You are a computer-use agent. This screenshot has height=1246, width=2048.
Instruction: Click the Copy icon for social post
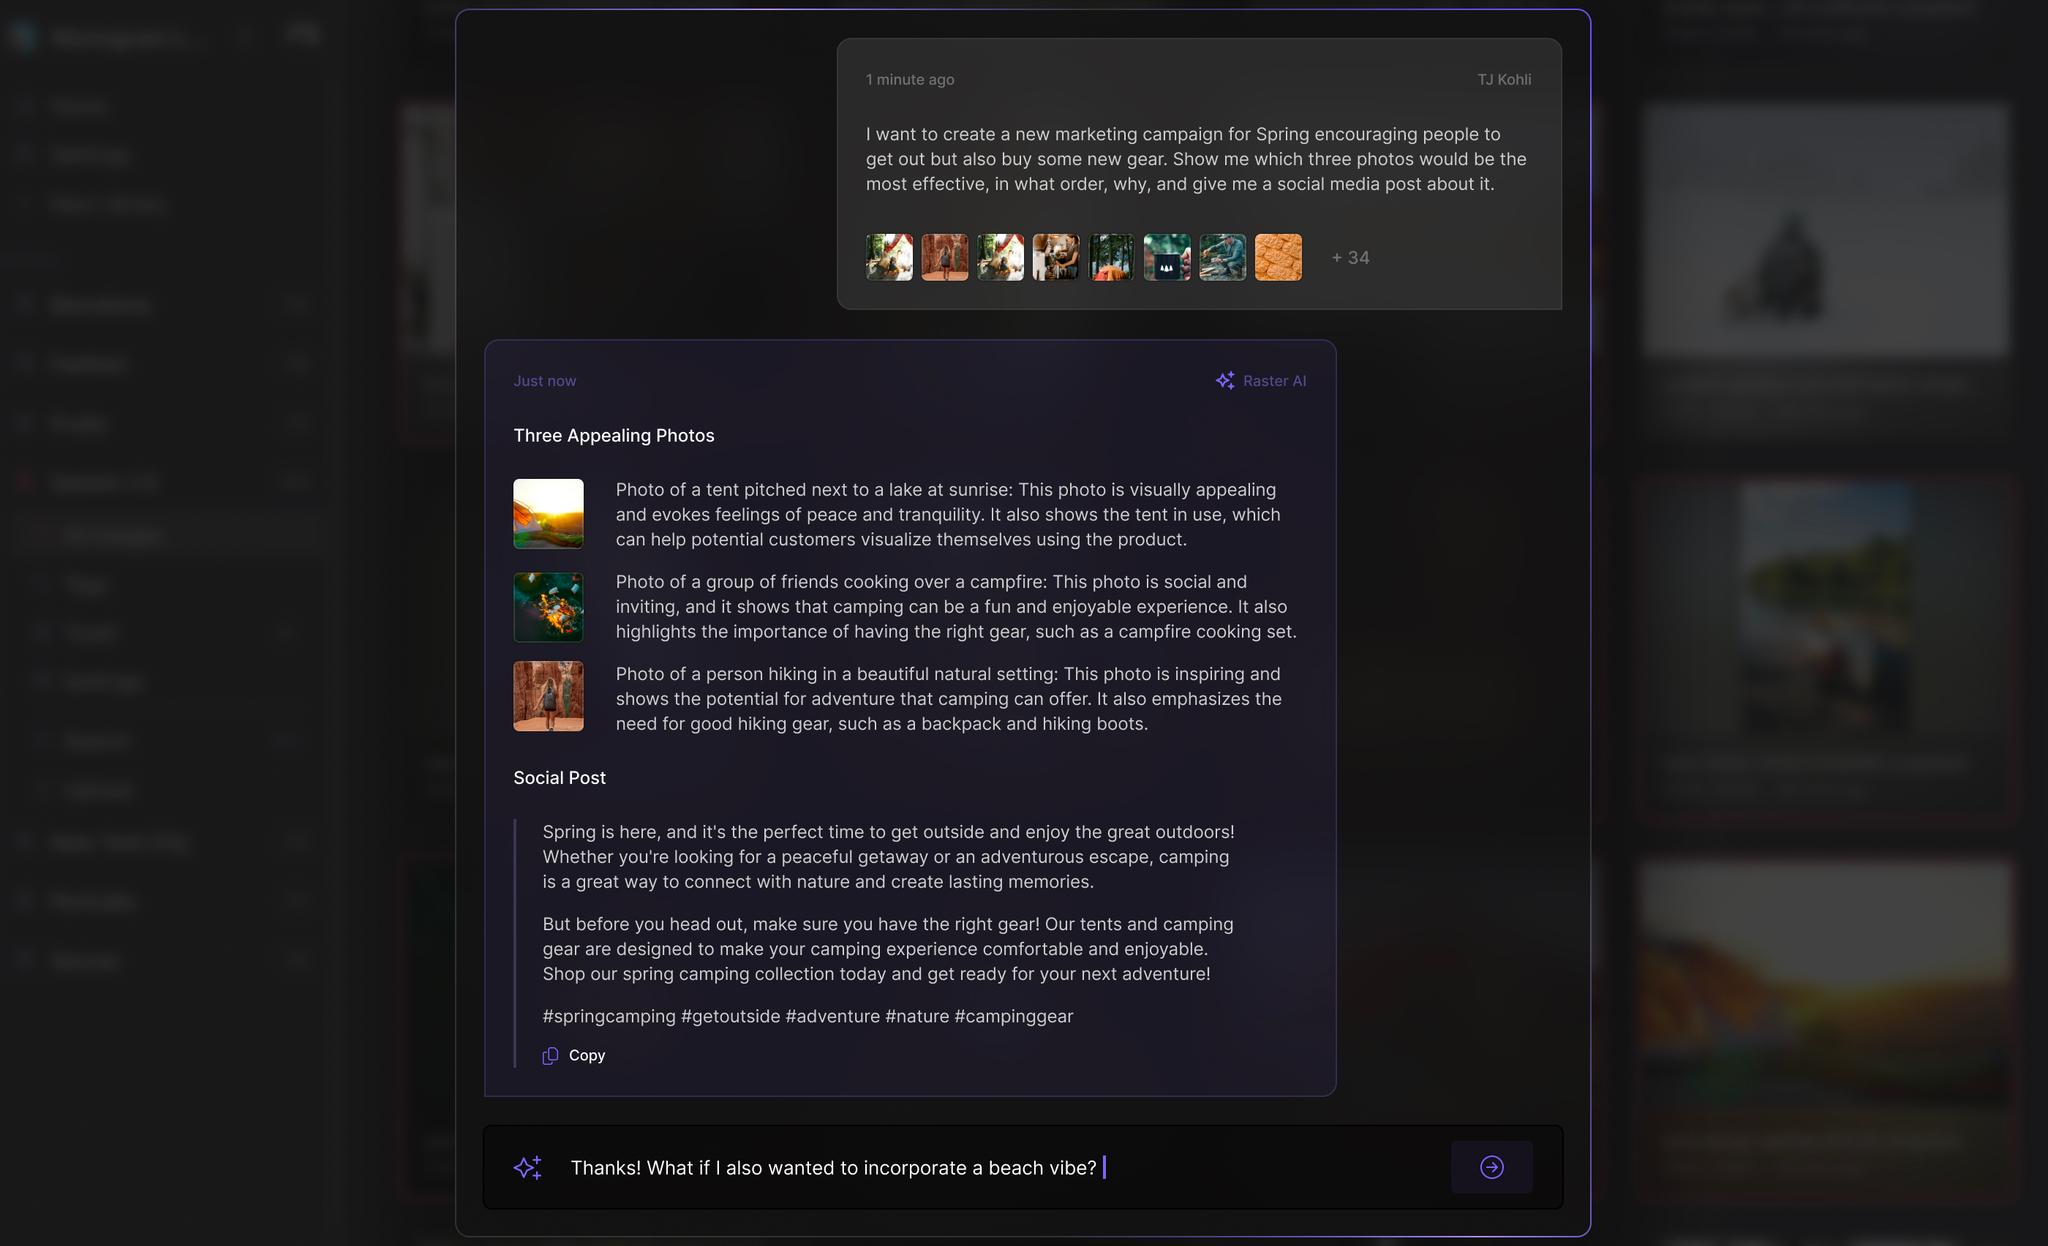click(551, 1054)
